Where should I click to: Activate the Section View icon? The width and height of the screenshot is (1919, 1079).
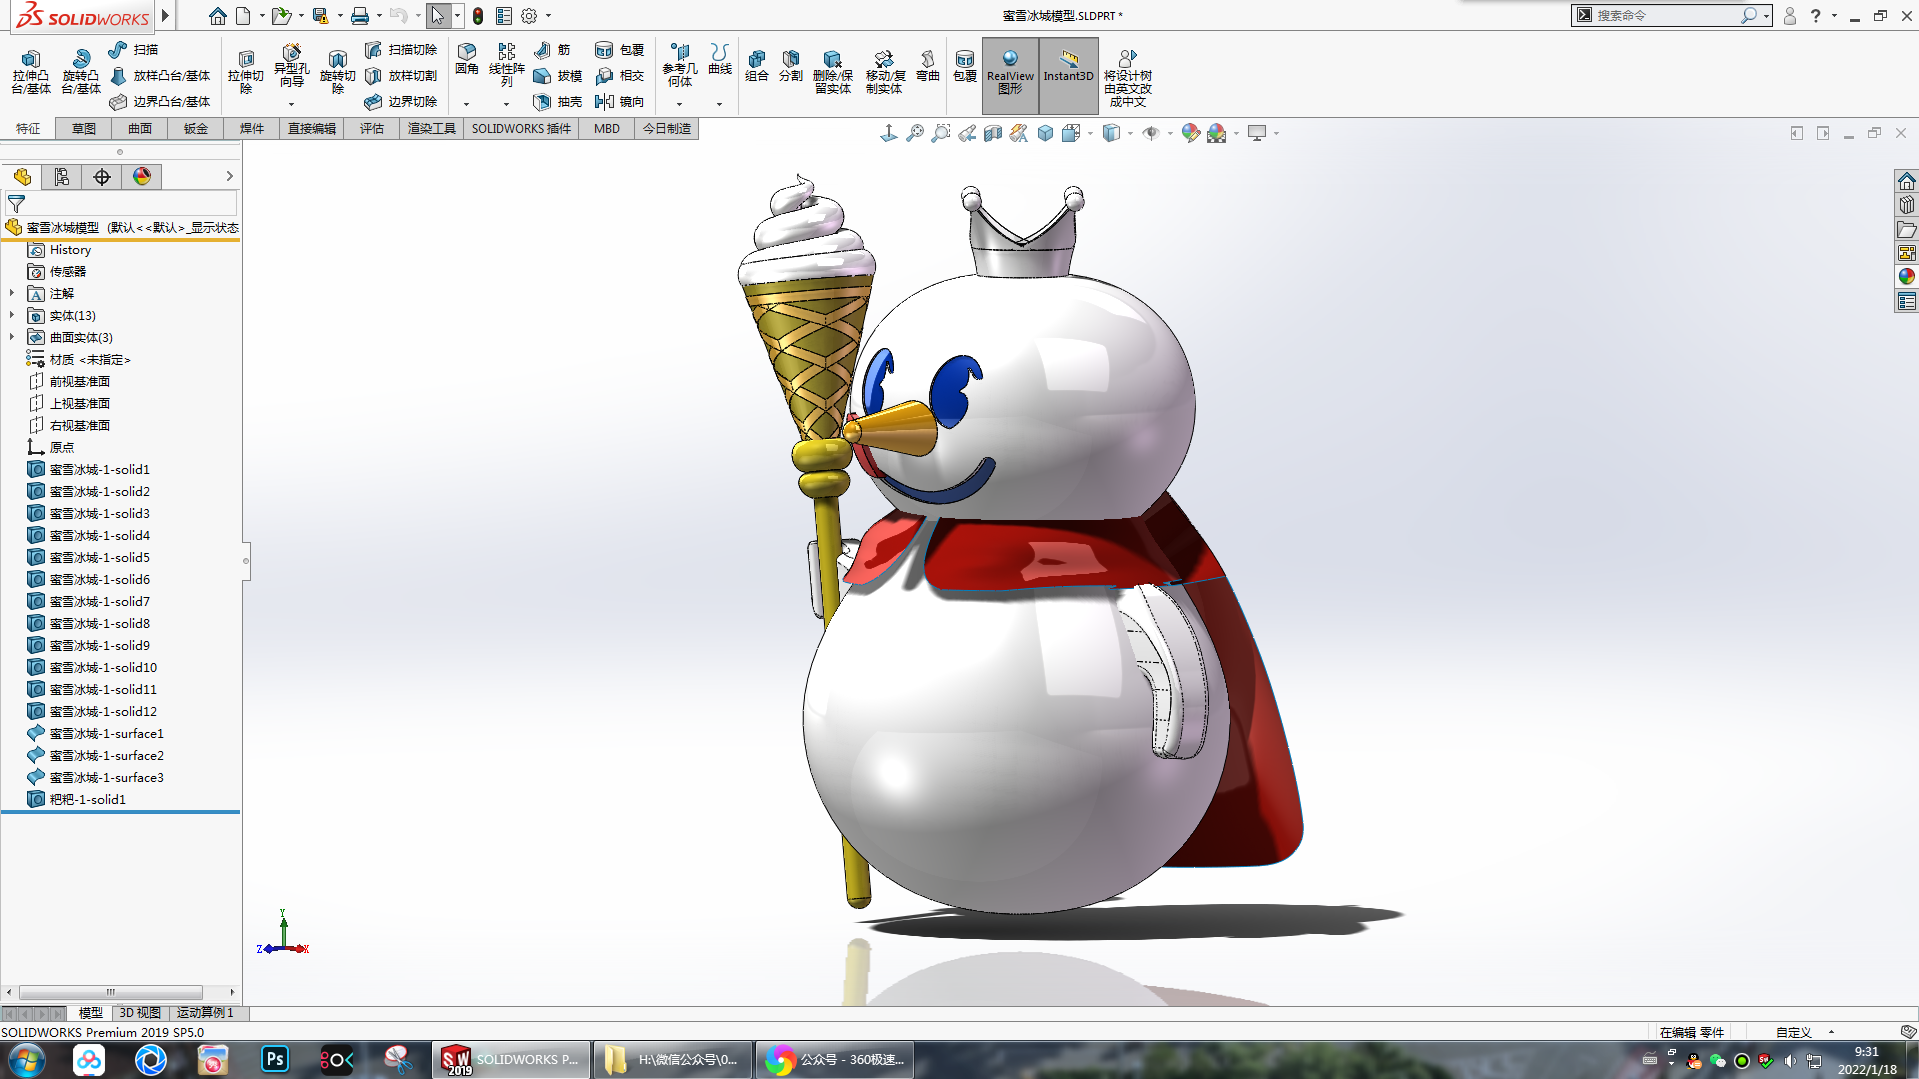(993, 133)
